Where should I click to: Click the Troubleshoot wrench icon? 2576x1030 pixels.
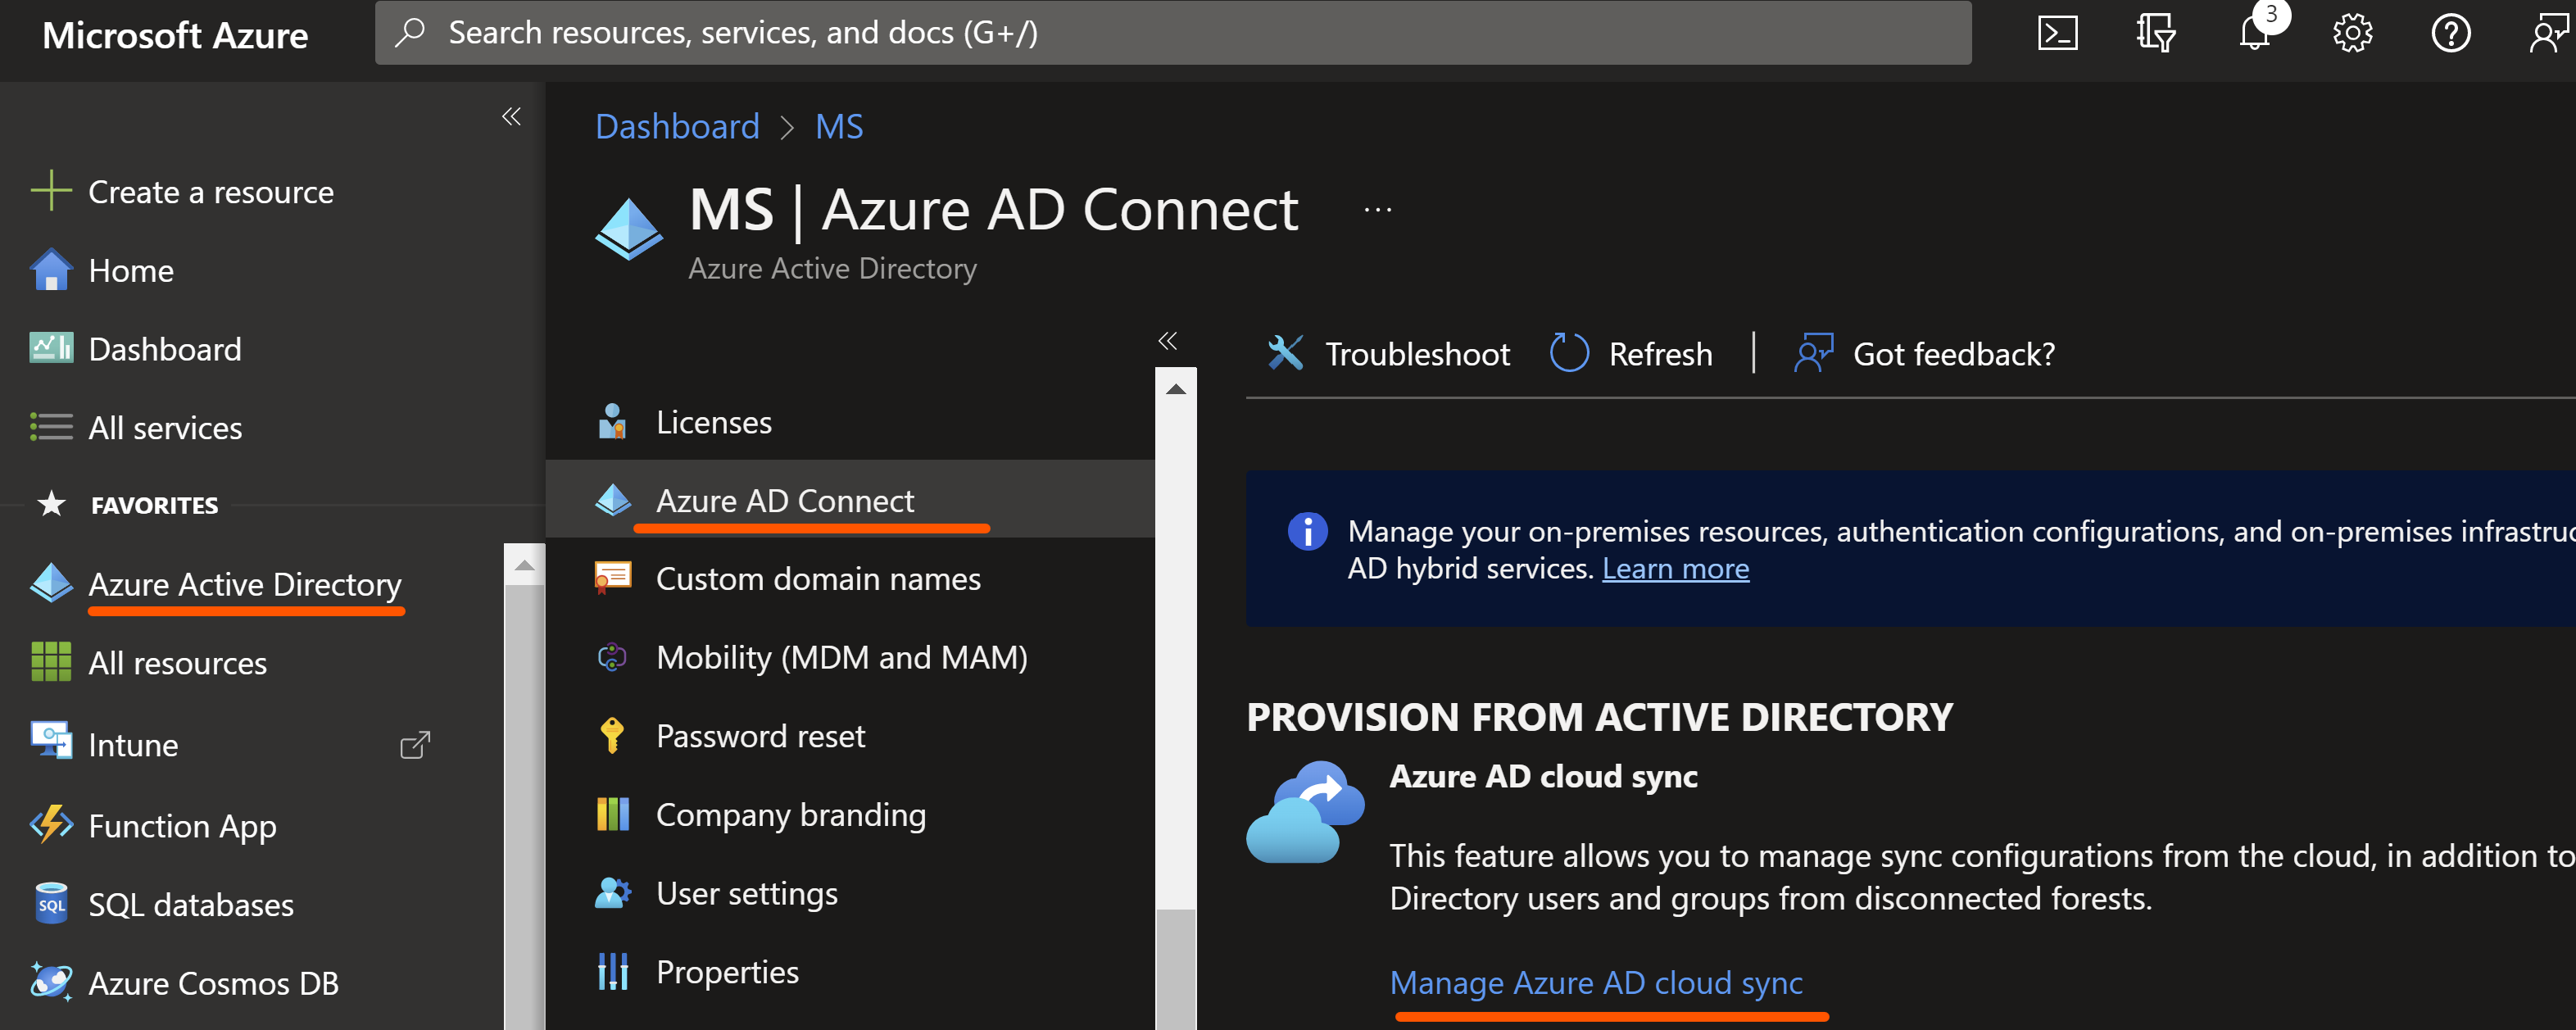pyautogui.click(x=1285, y=353)
